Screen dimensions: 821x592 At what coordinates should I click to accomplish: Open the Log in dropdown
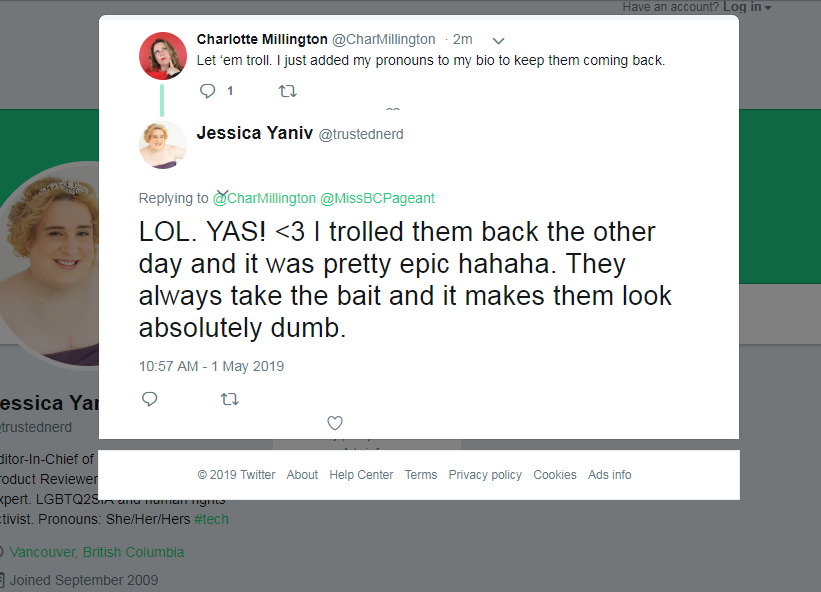pos(747,7)
